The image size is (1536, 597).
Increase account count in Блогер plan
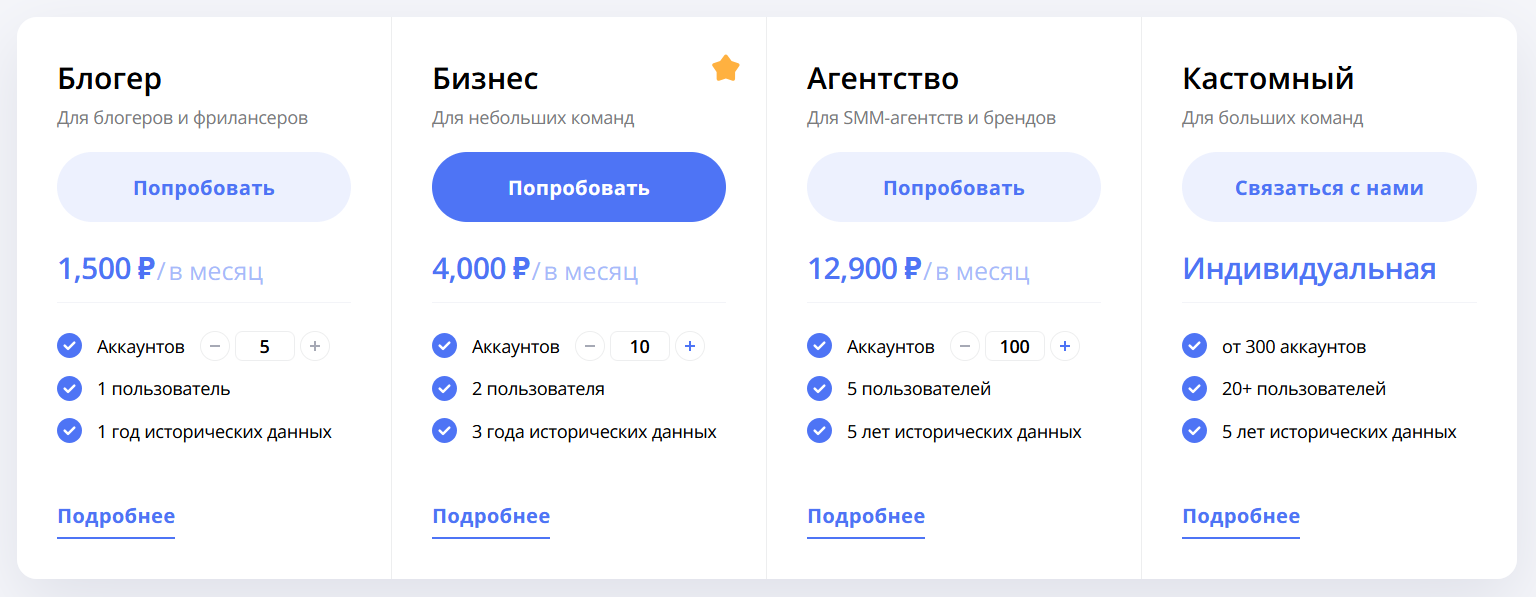pos(315,346)
